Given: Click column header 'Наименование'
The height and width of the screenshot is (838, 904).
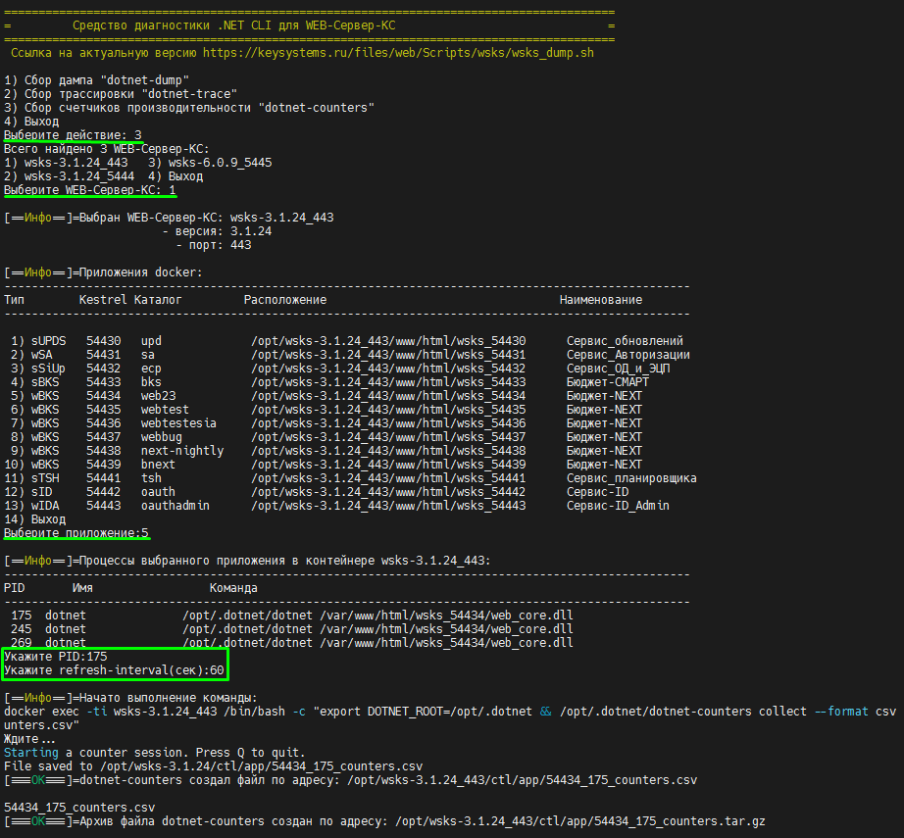Looking at the screenshot, I should click(x=601, y=300).
